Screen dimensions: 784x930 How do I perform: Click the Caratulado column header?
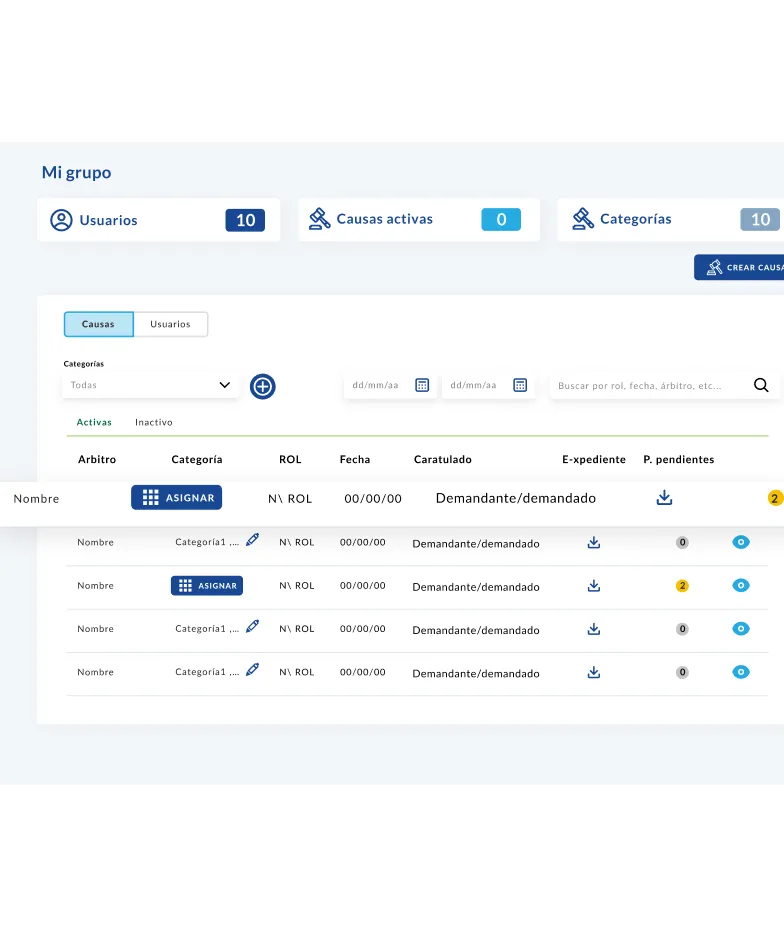pyautogui.click(x=443, y=460)
